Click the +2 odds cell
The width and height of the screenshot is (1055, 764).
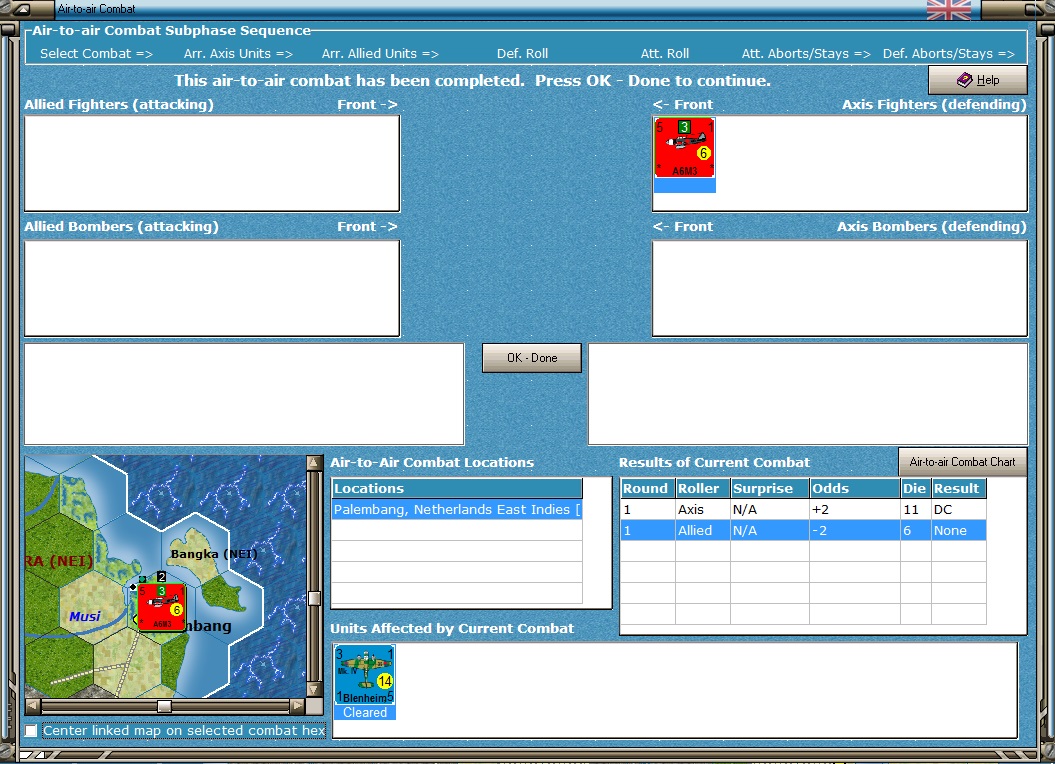click(854, 510)
